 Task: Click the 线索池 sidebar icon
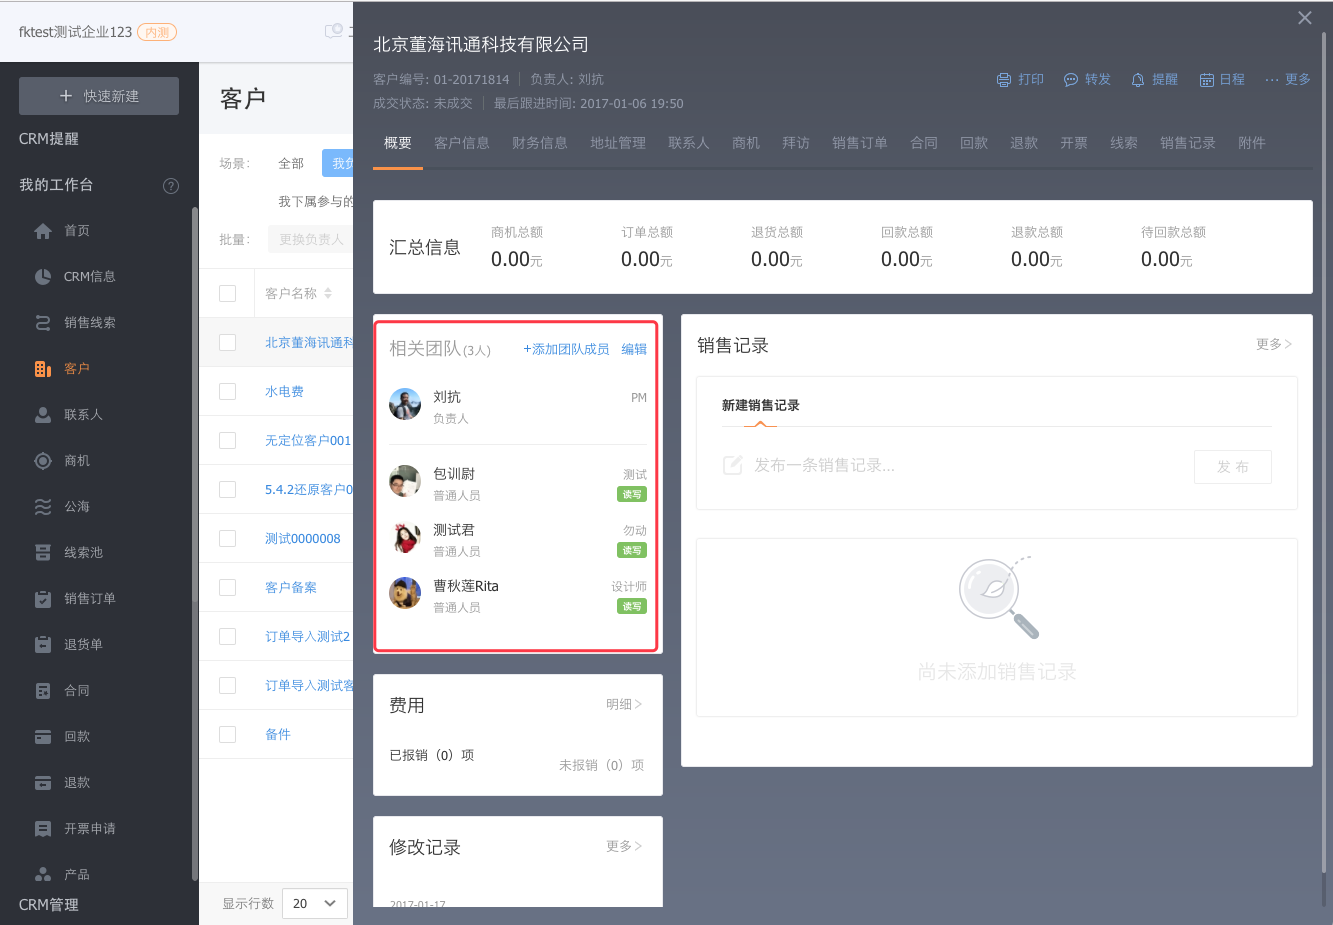coord(43,553)
